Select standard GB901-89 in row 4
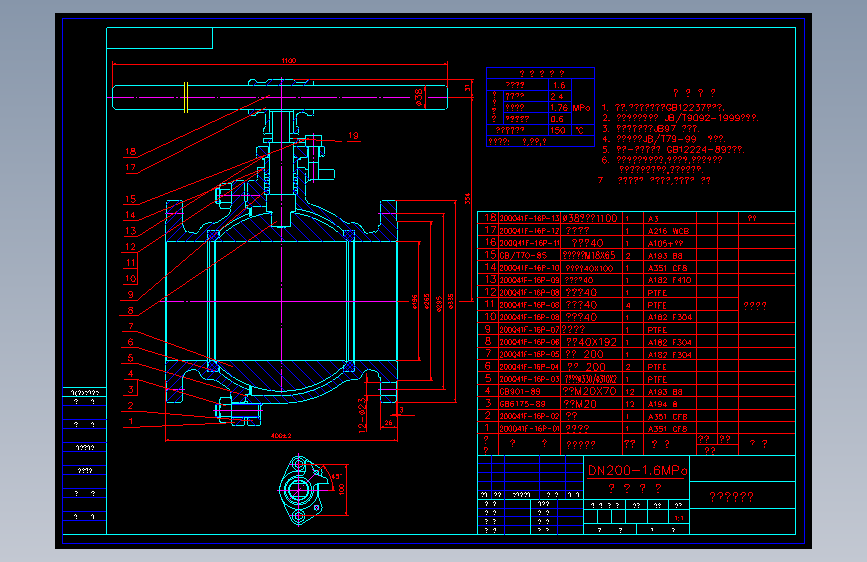Viewport: 867px width, 562px height. tap(520, 392)
